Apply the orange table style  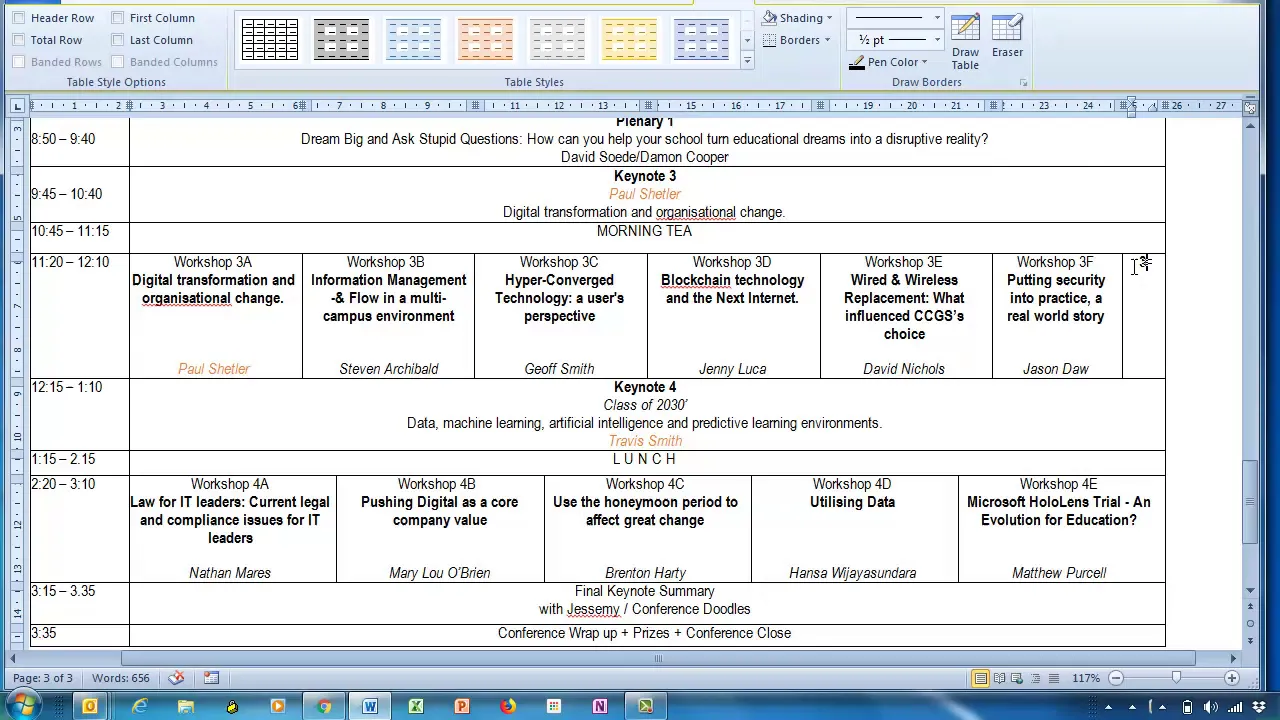click(x=486, y=40)
